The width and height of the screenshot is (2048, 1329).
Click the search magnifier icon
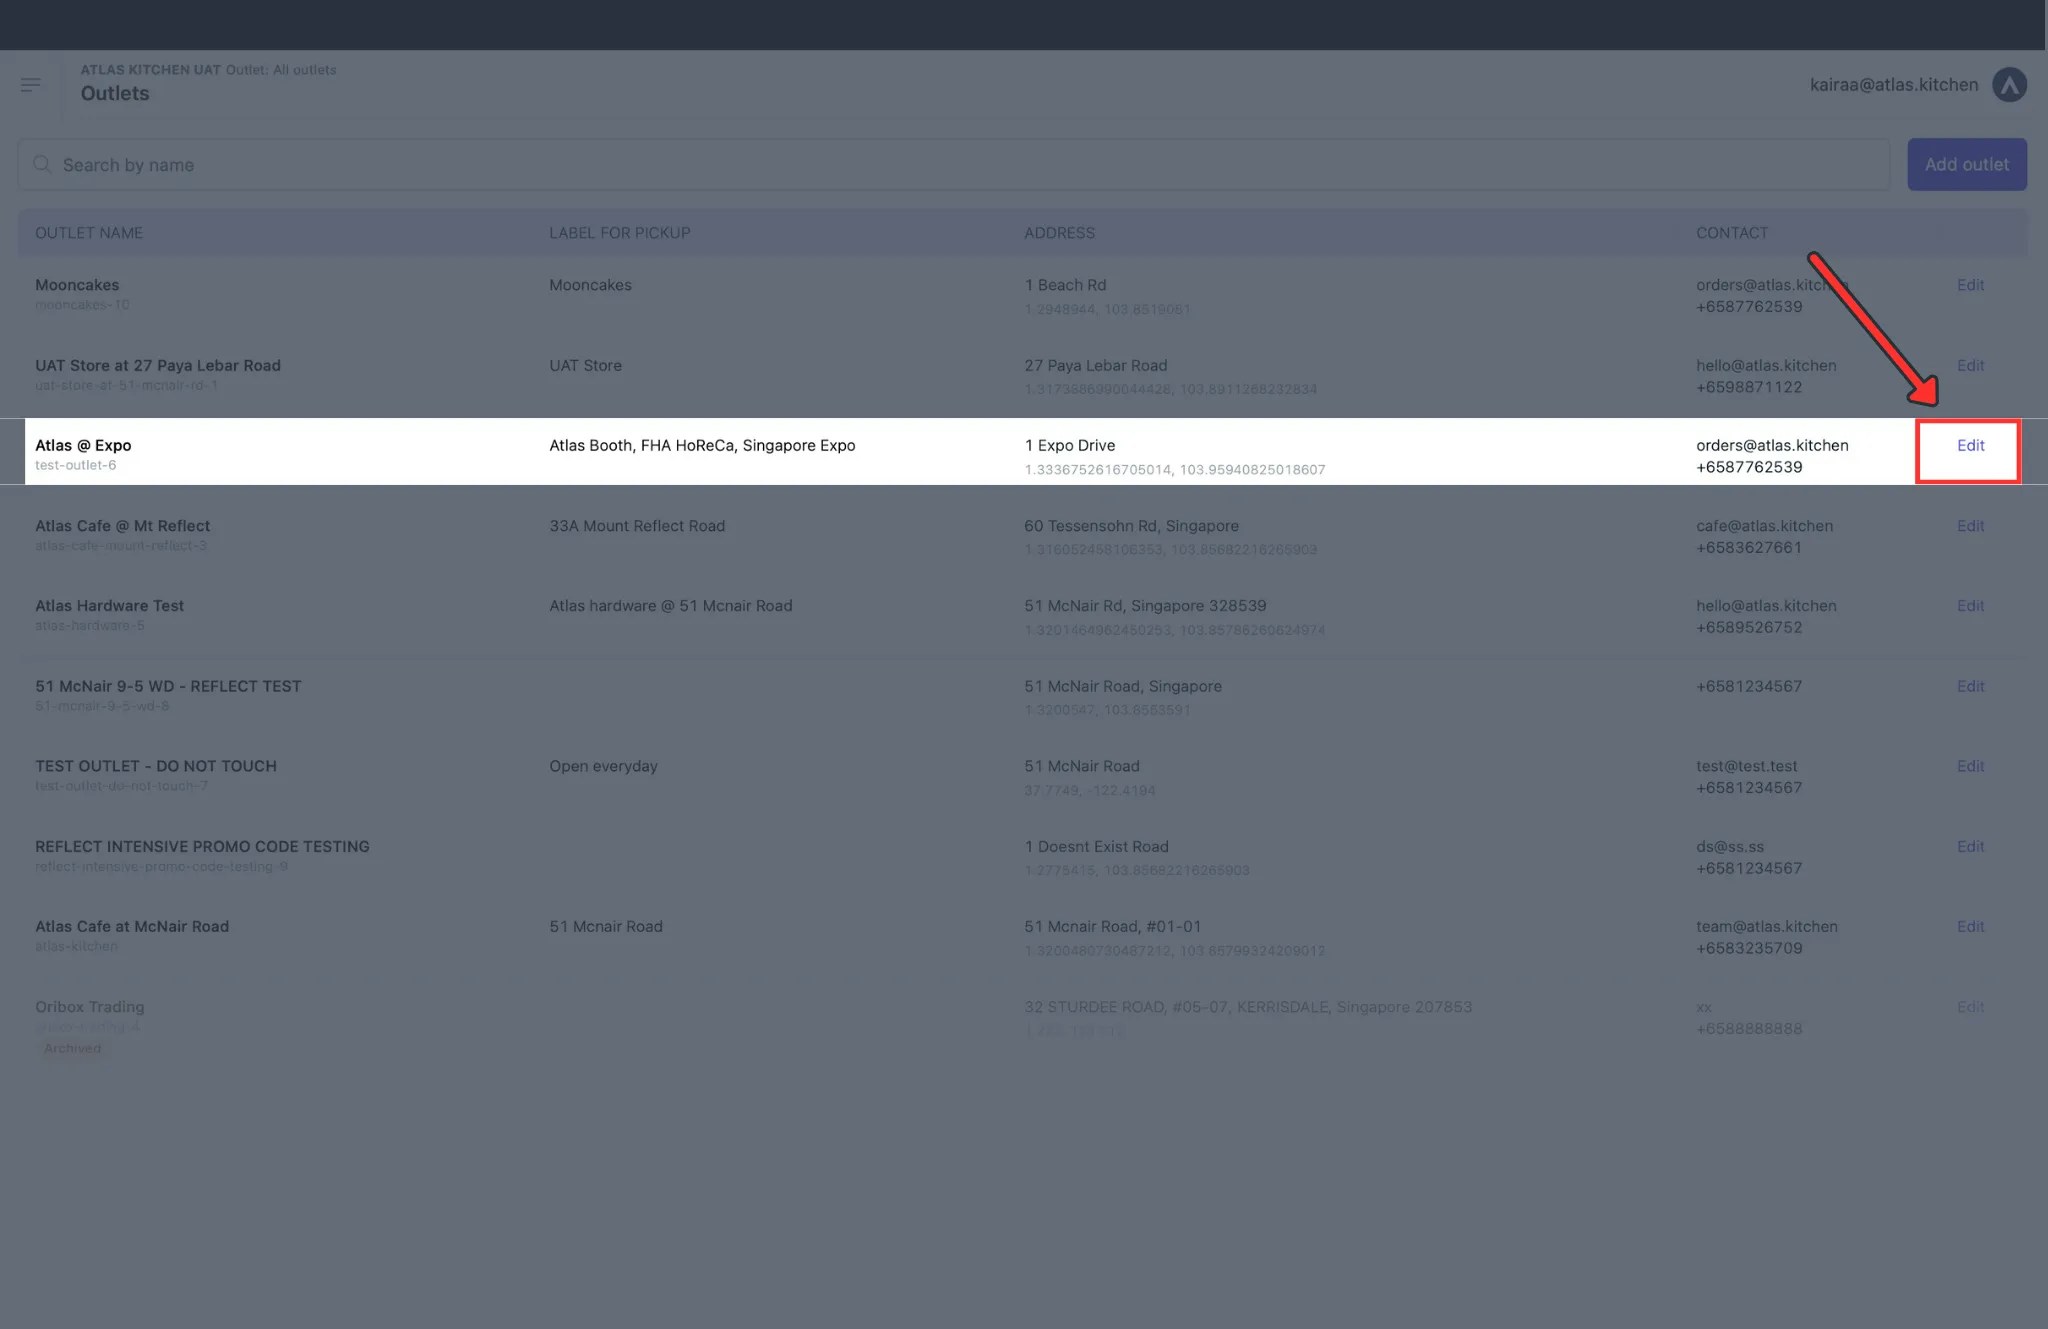pos(42,164)
